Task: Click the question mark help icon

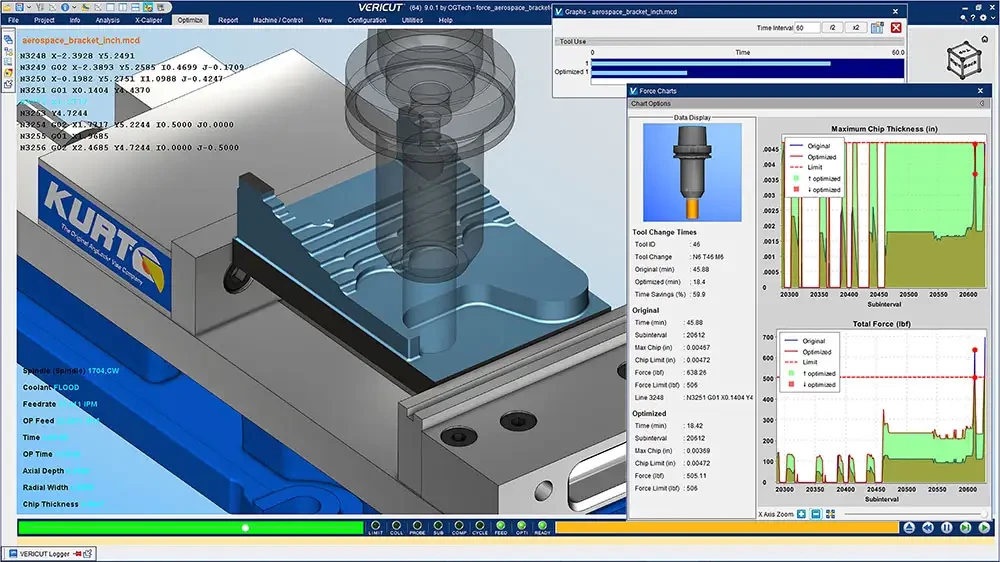Action: point(973,18)
